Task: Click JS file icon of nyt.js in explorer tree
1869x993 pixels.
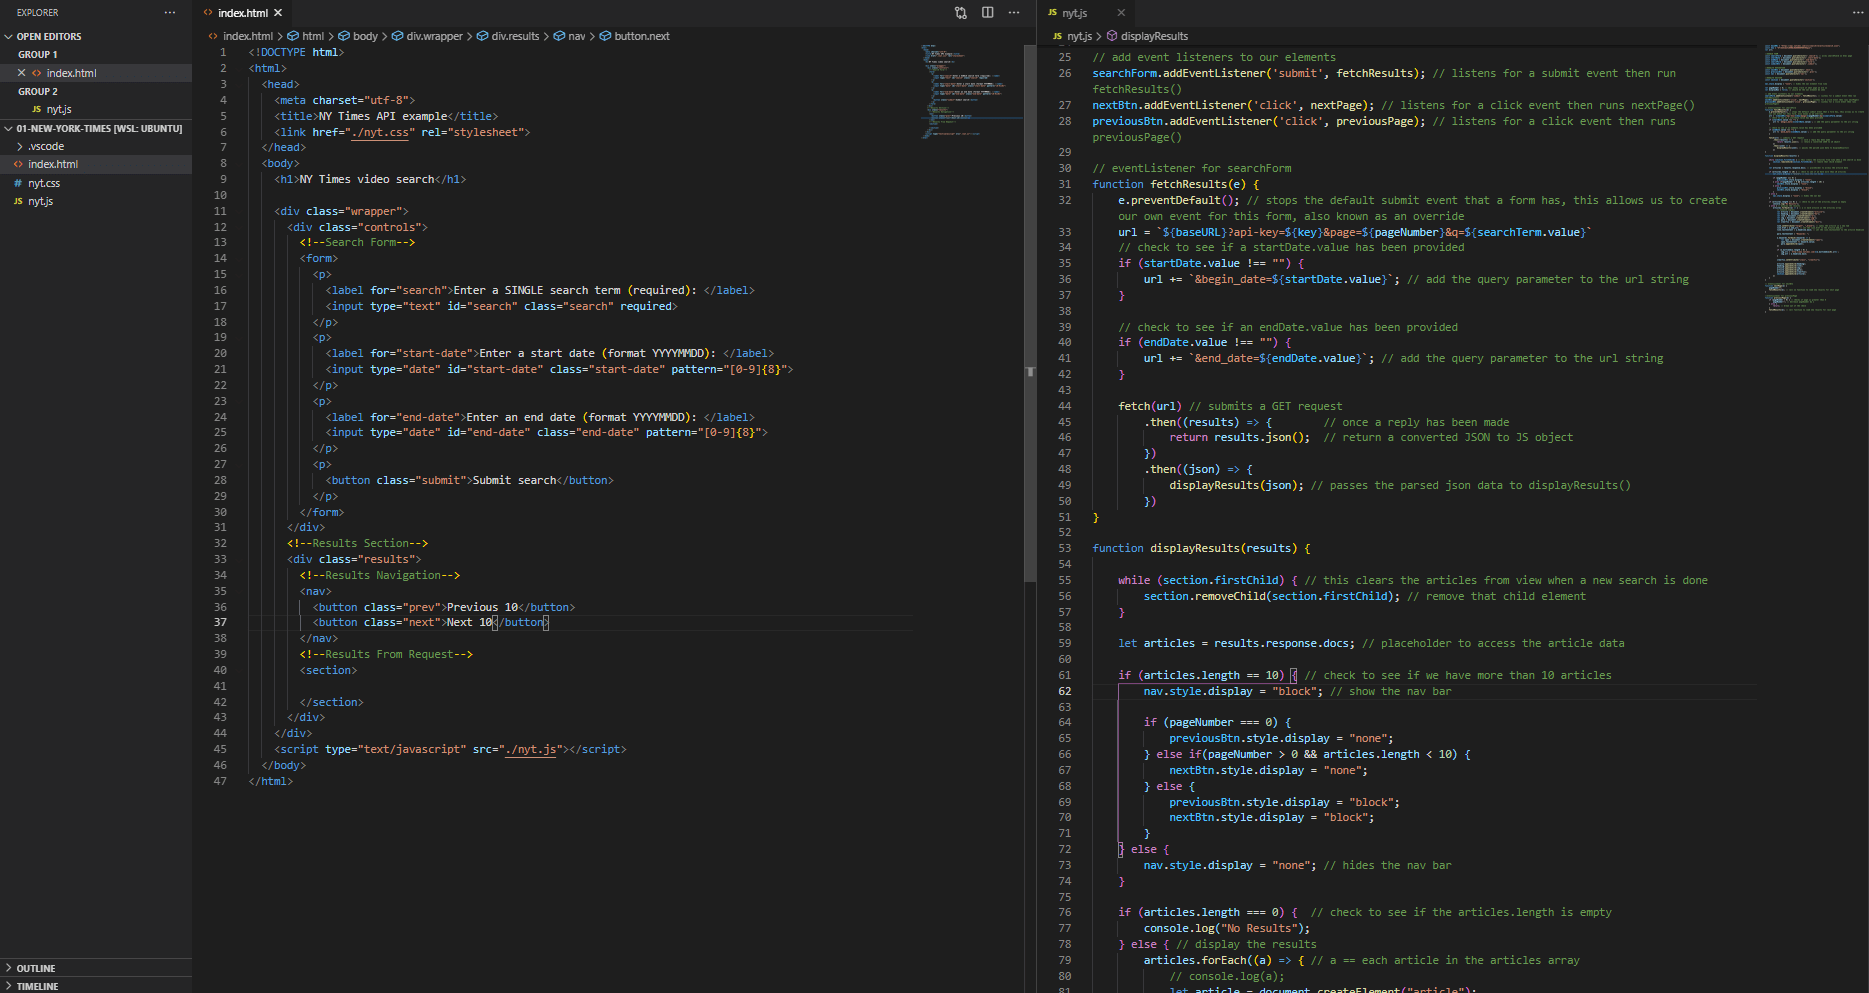Action: point(18,201)
